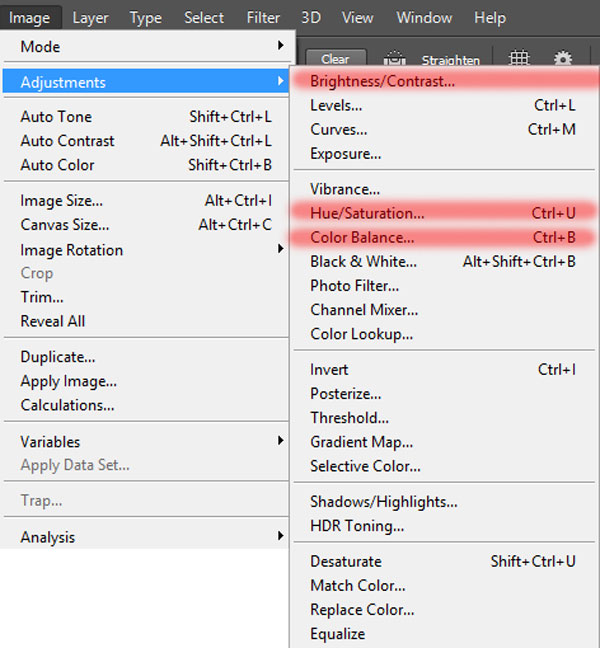Expand the Mode submenu arrow
Image resolution: width=600 pixels, height=648 pixels.
(x=281, y=45)
